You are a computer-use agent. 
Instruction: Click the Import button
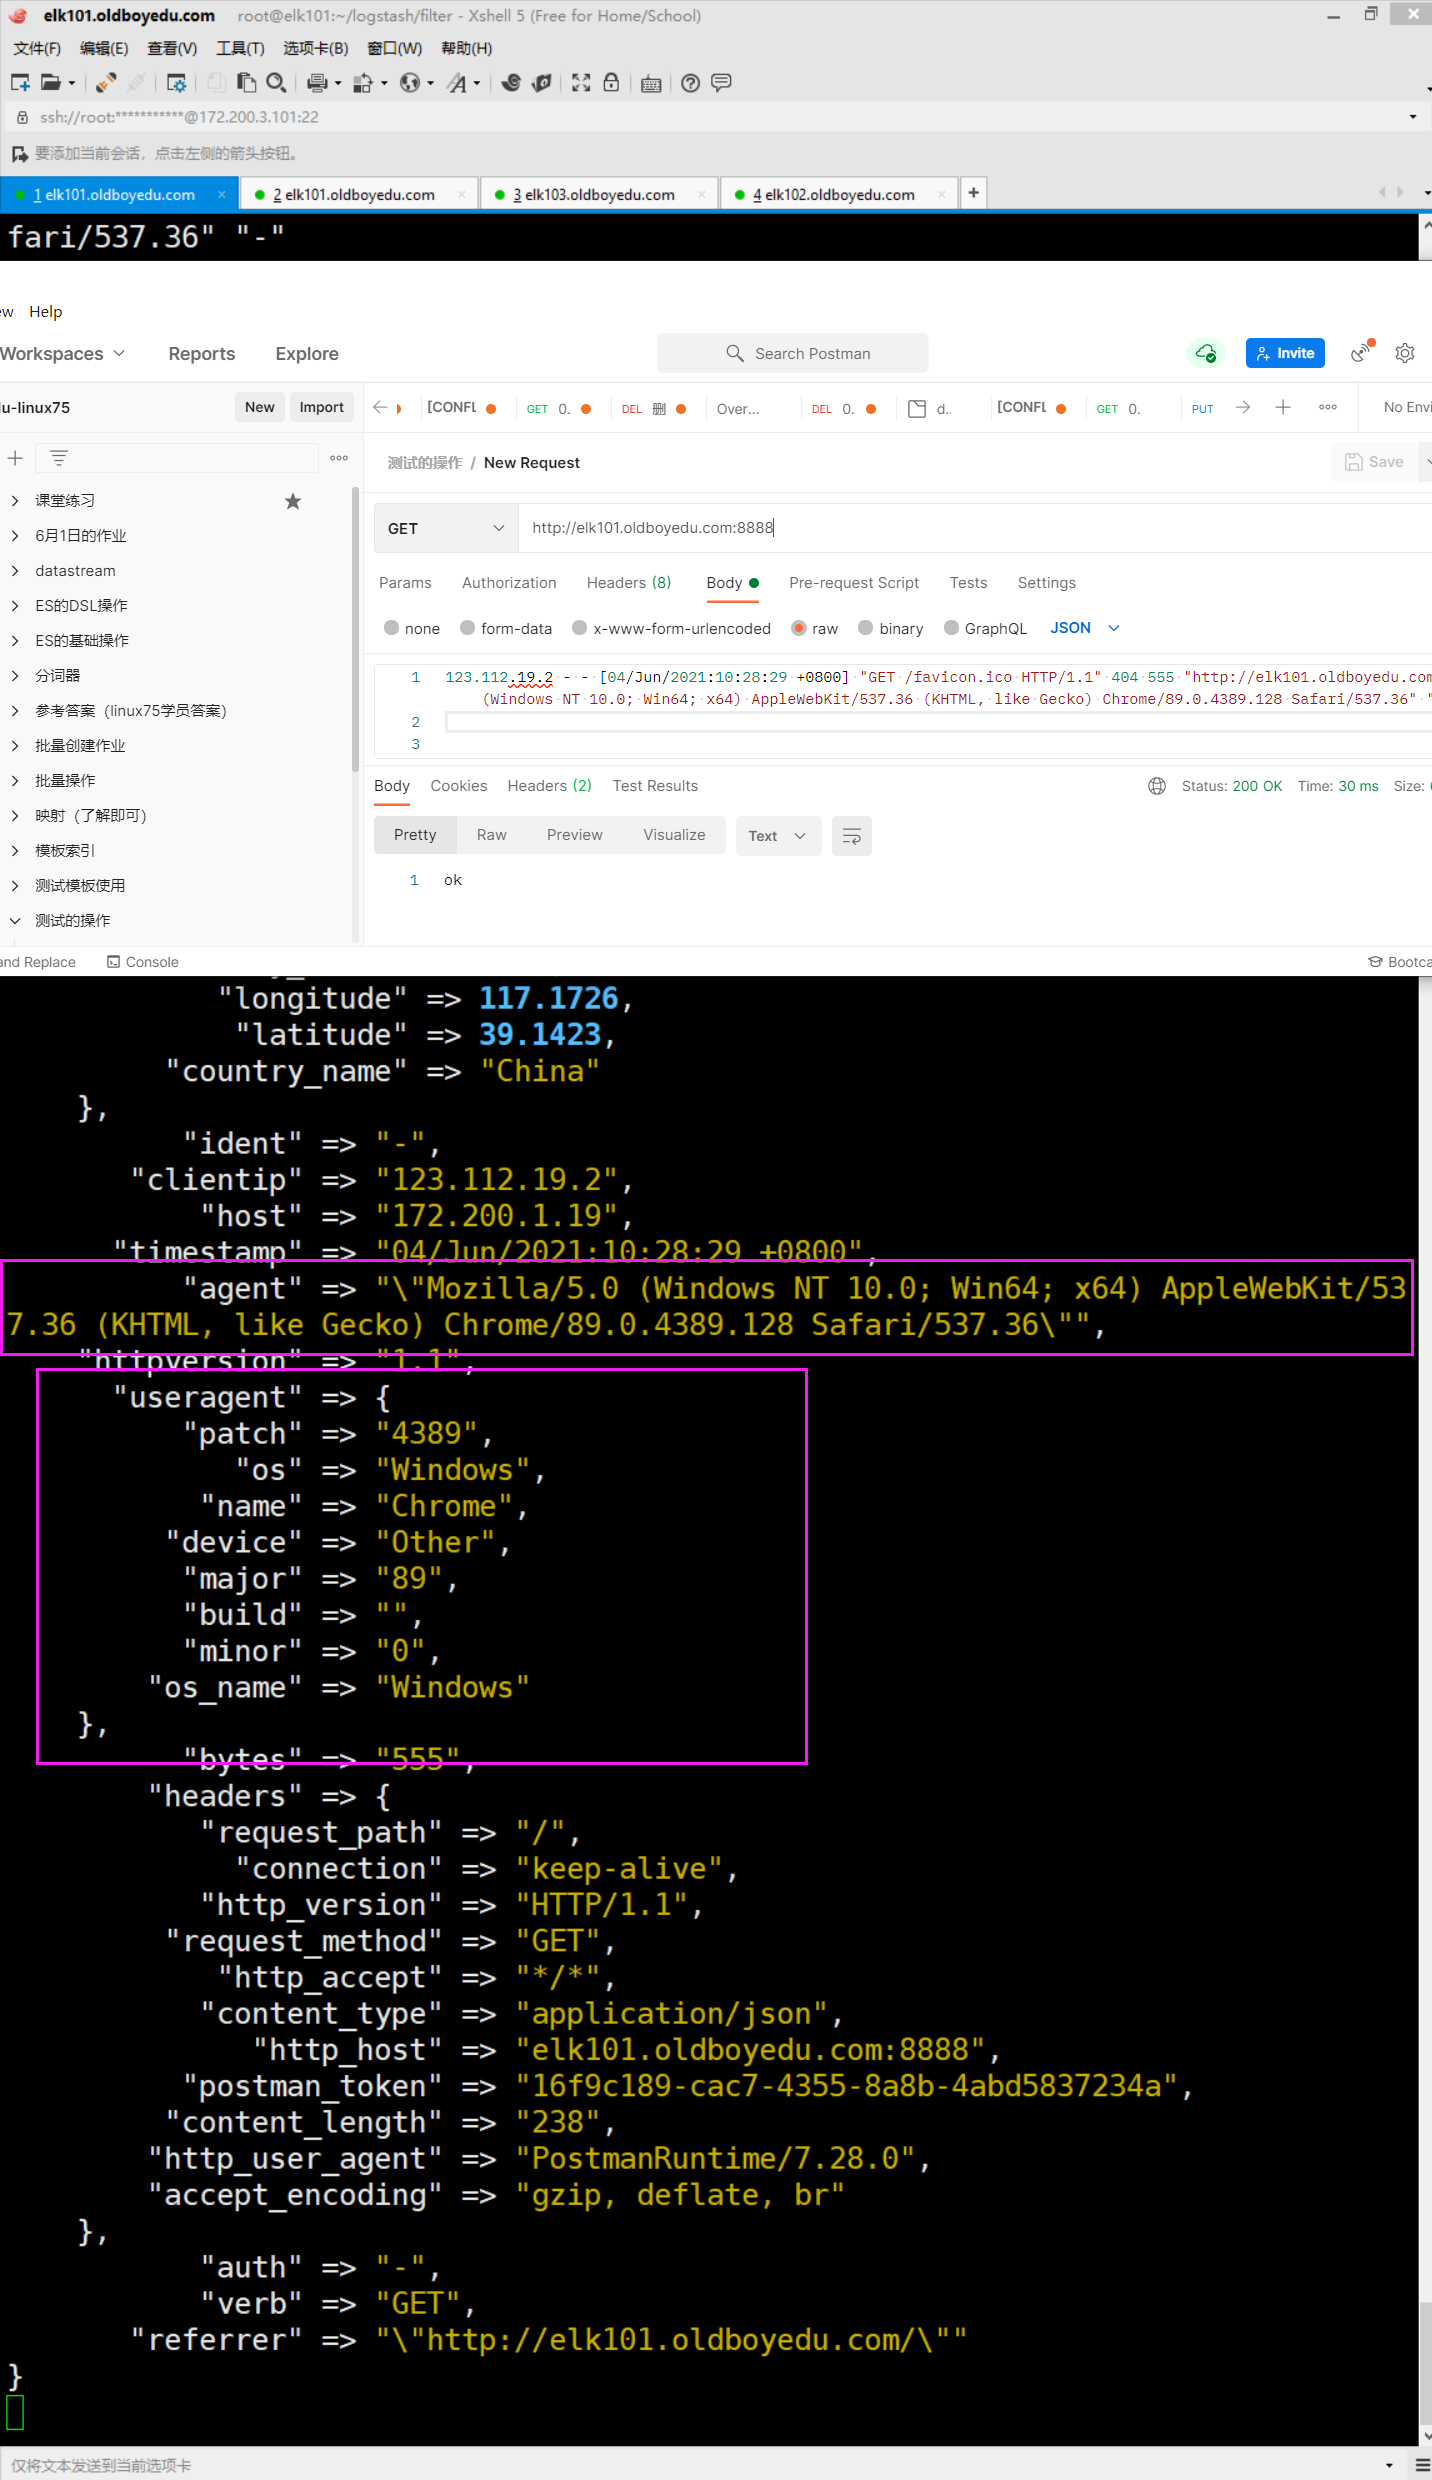point(322,407)
